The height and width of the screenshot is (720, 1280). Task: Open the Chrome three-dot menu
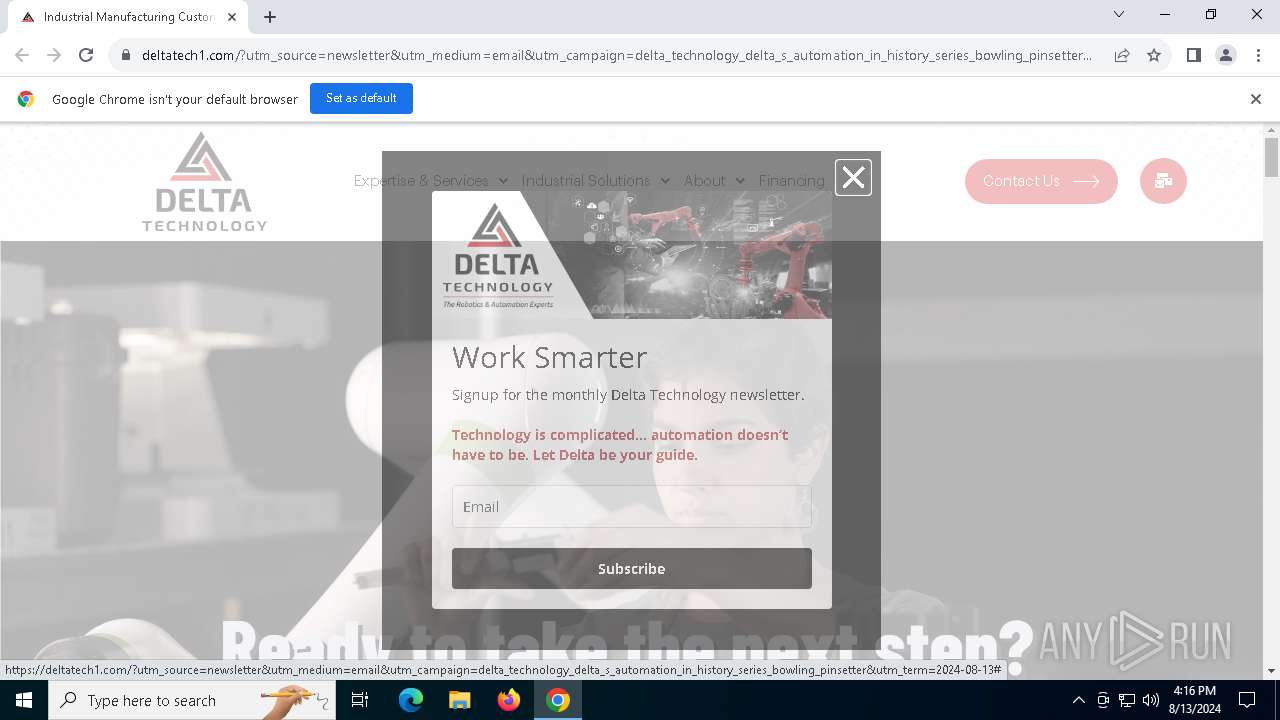point(1257,55)
